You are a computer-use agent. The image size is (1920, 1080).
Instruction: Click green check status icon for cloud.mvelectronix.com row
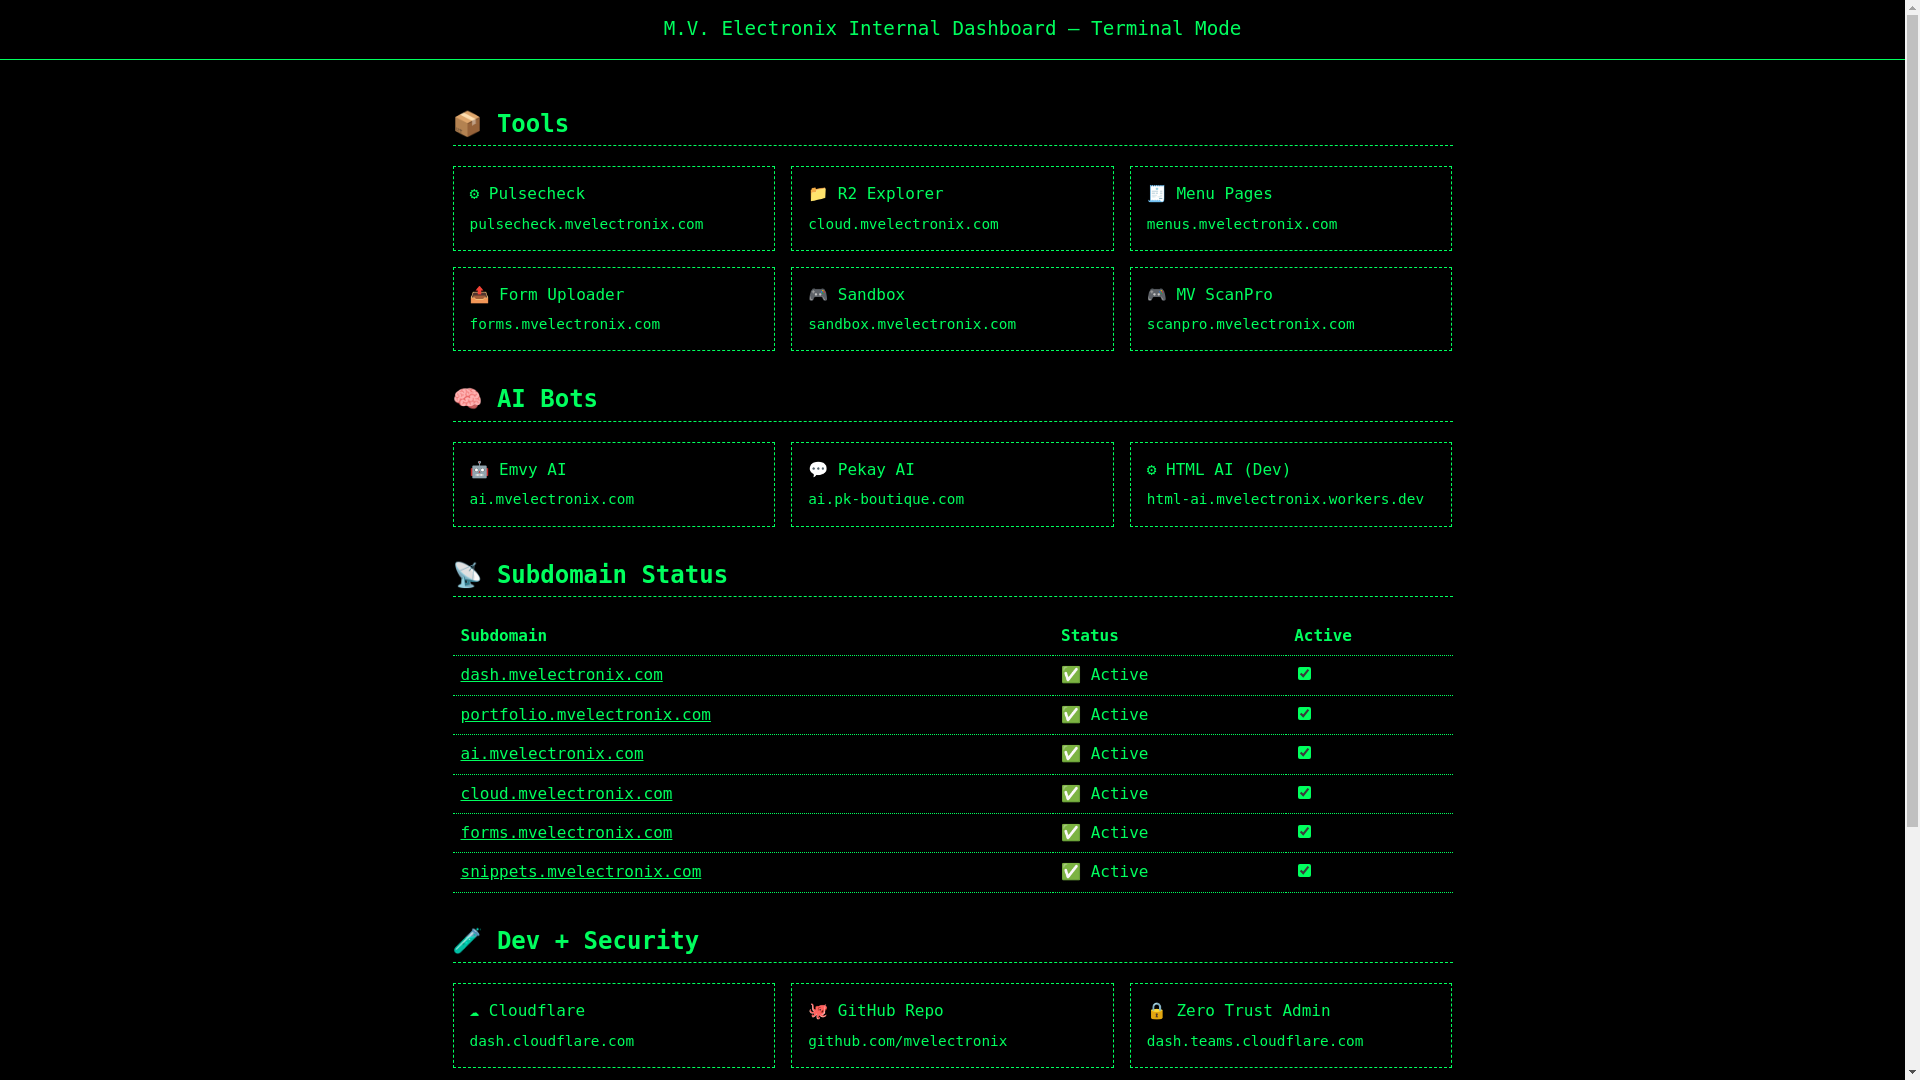[x=1071, y=794]
